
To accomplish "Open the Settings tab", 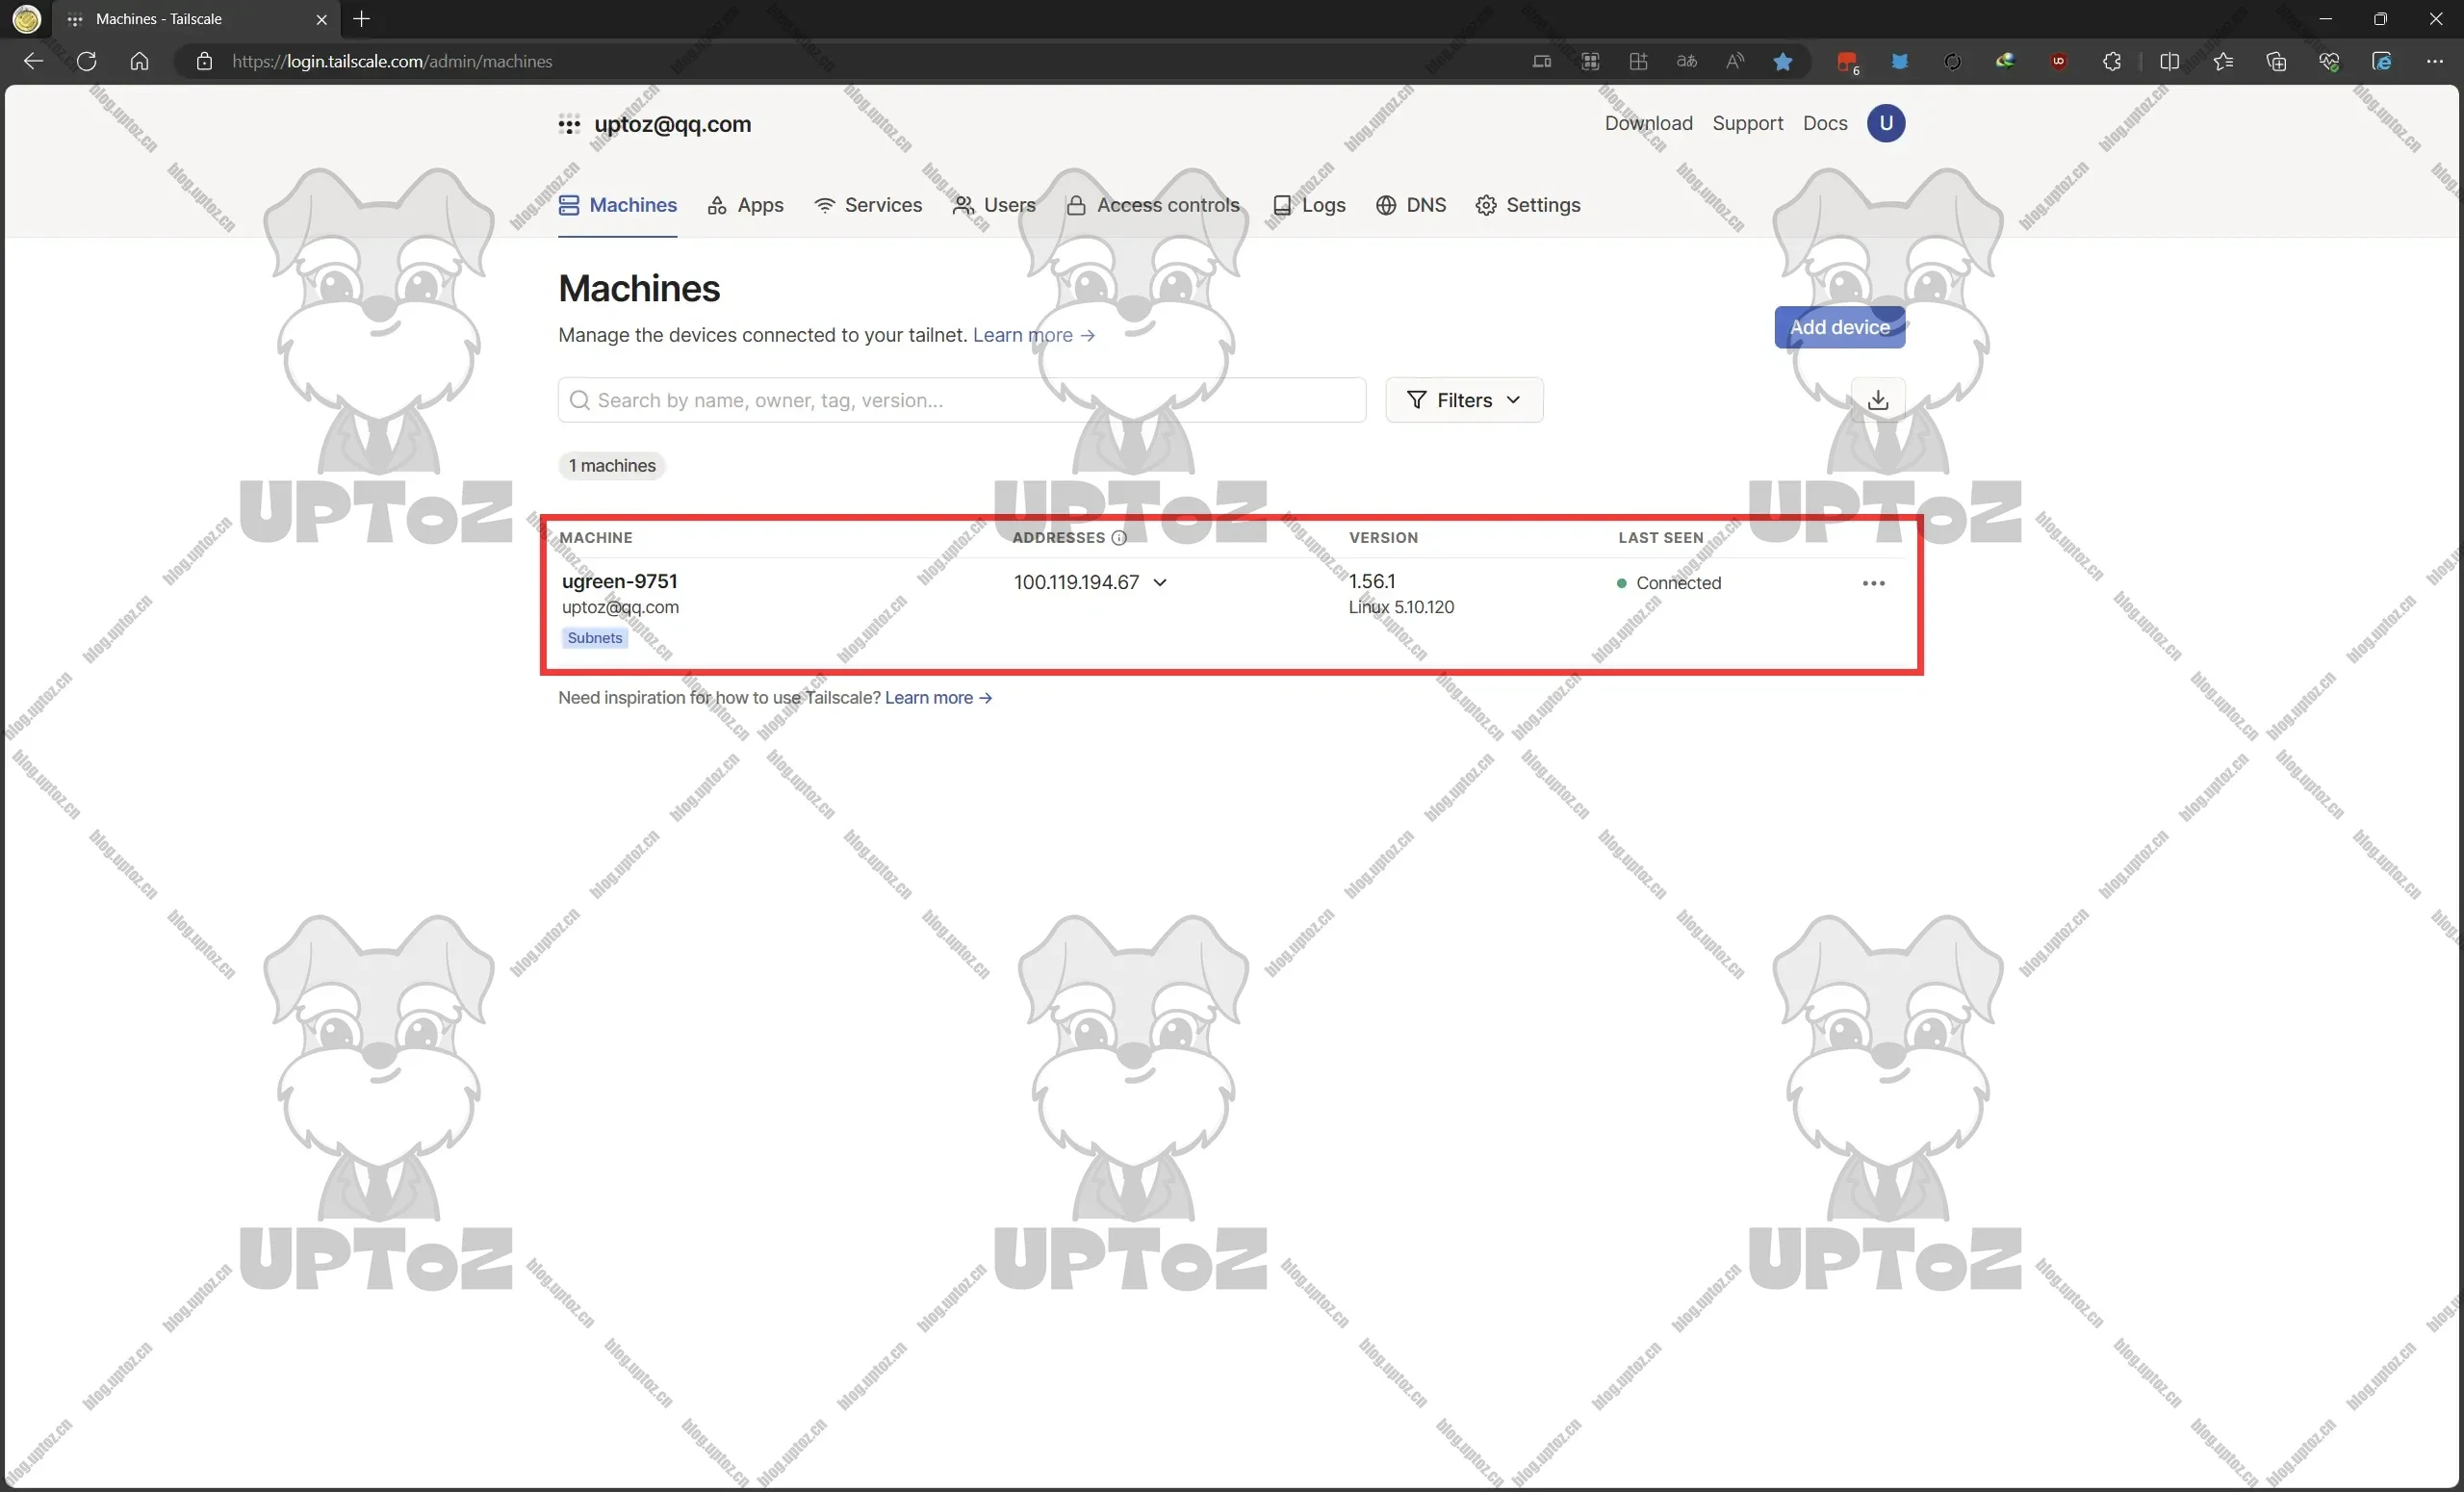I will click(1528, 205).
